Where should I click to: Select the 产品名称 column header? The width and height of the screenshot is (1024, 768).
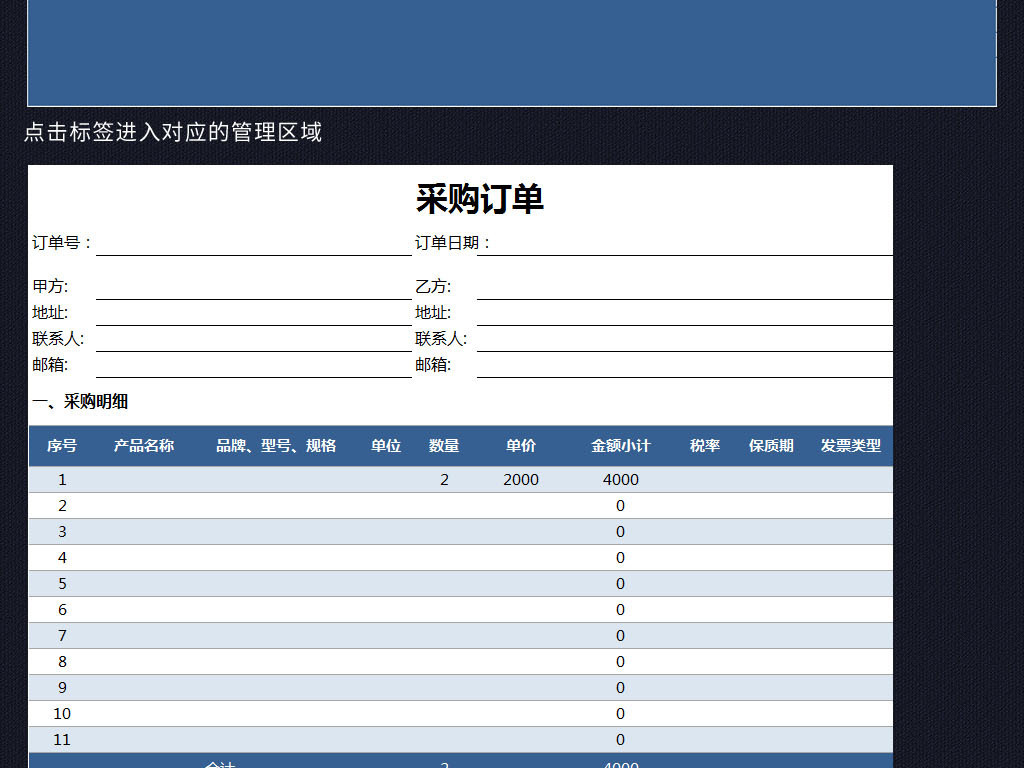tap(145, 446)
